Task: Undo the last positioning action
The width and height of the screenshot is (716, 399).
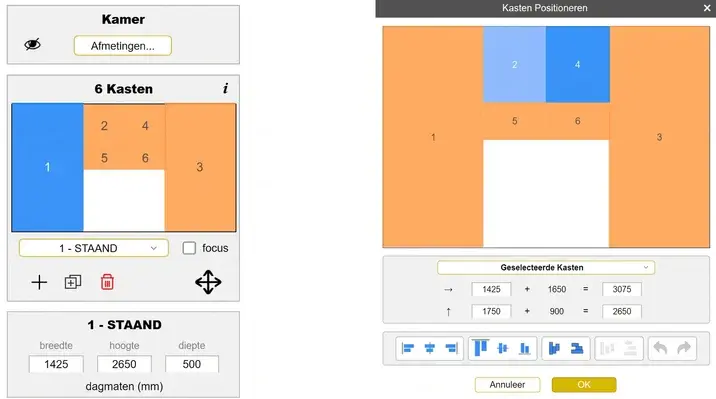Action: click(660, 349)
